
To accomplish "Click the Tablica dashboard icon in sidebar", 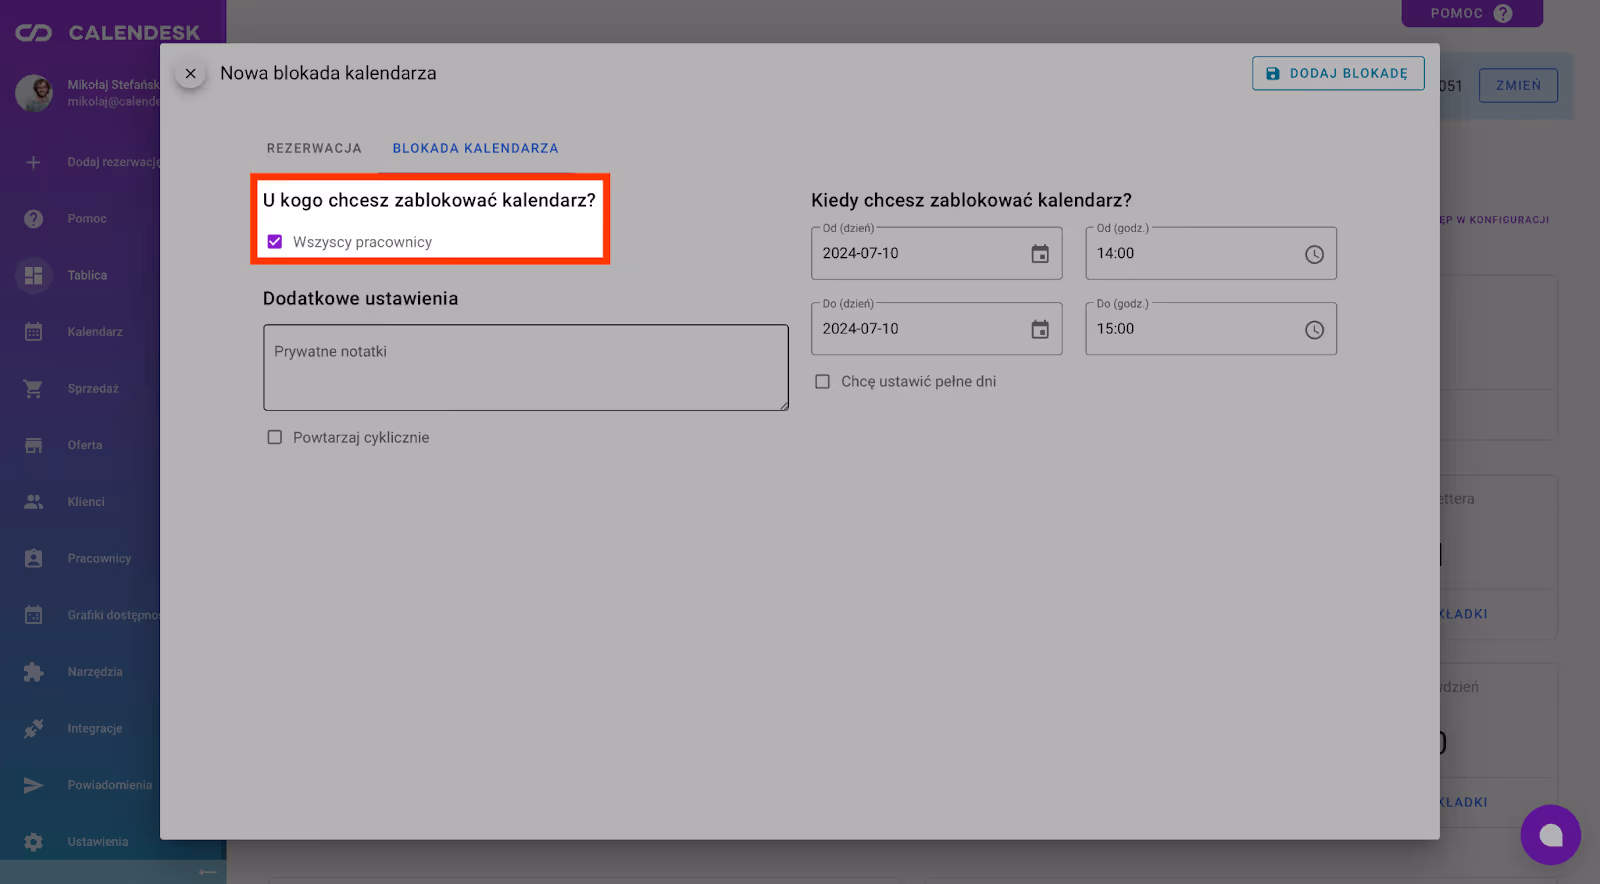I will [x=34, y=275].
